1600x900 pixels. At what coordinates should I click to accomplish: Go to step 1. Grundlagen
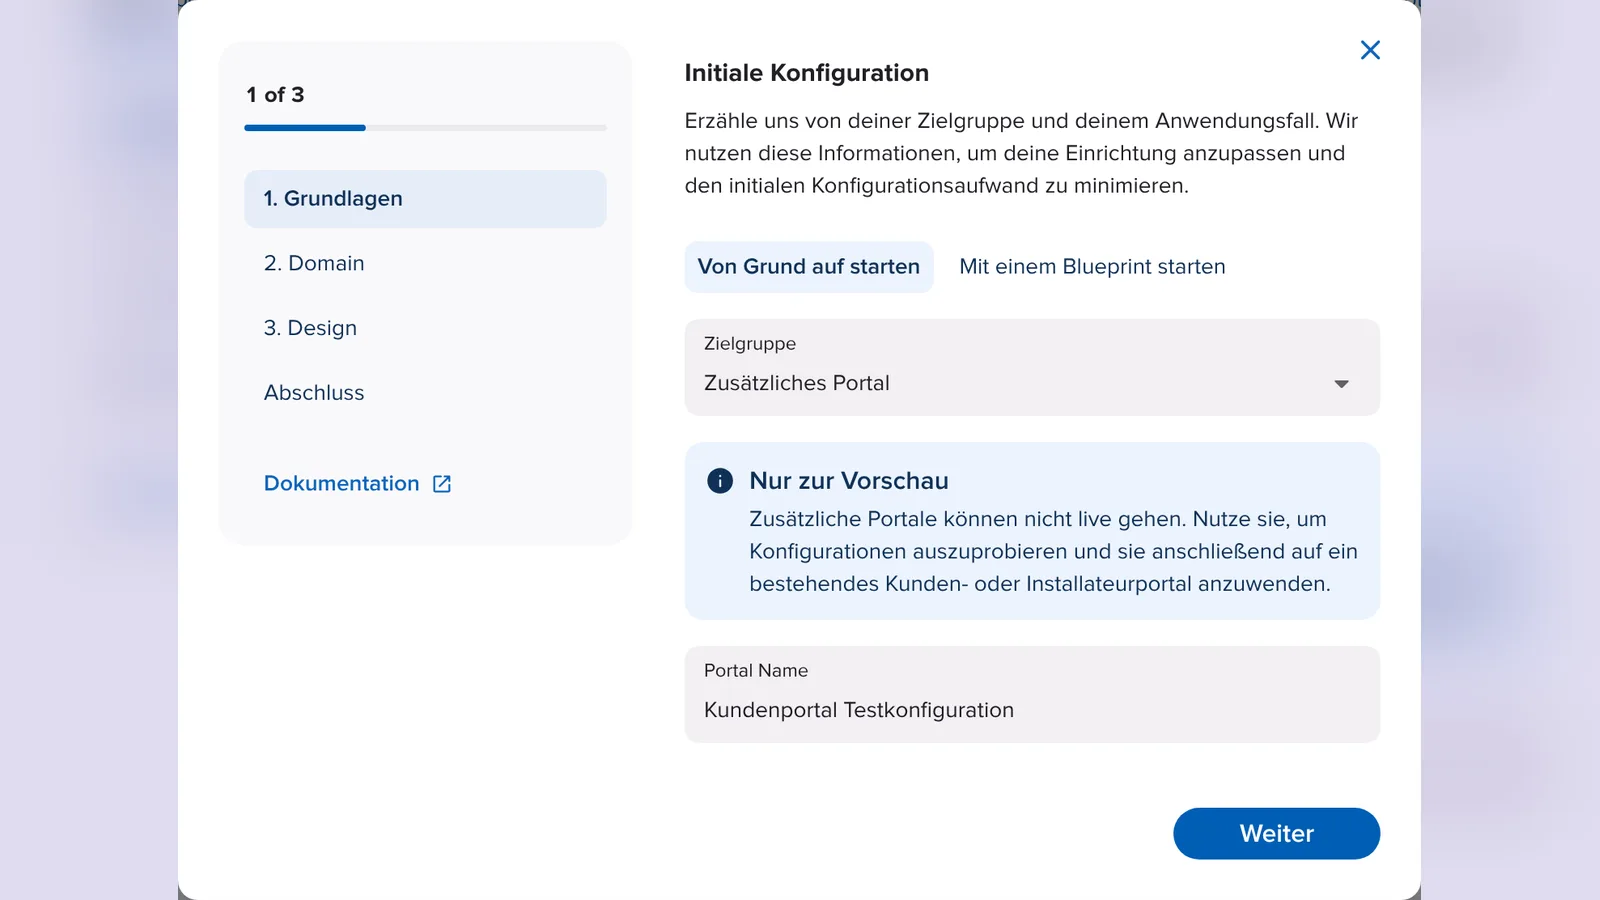(x=425, y=199)
